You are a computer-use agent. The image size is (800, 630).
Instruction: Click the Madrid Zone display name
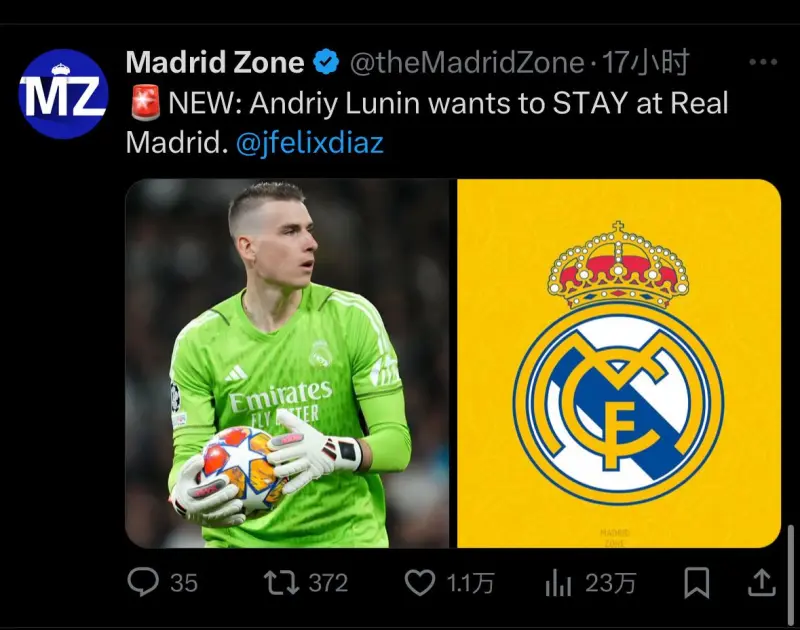(x=215, y=62)
